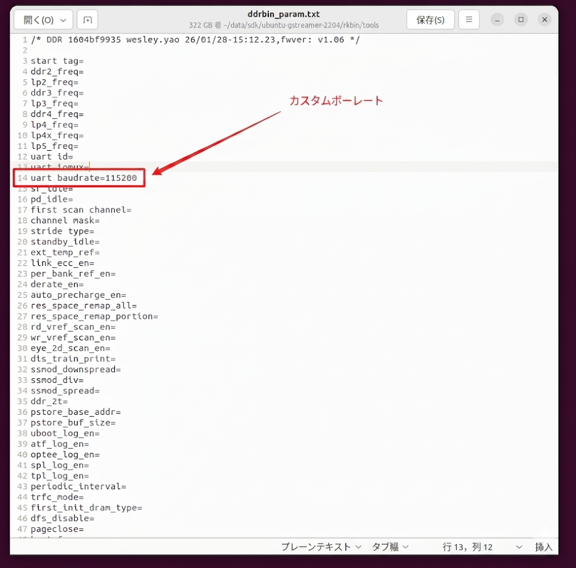The height and width of the screenshot is (568, 576).
Task: Click the uboot_log_en= line
Action: (65, 434)
